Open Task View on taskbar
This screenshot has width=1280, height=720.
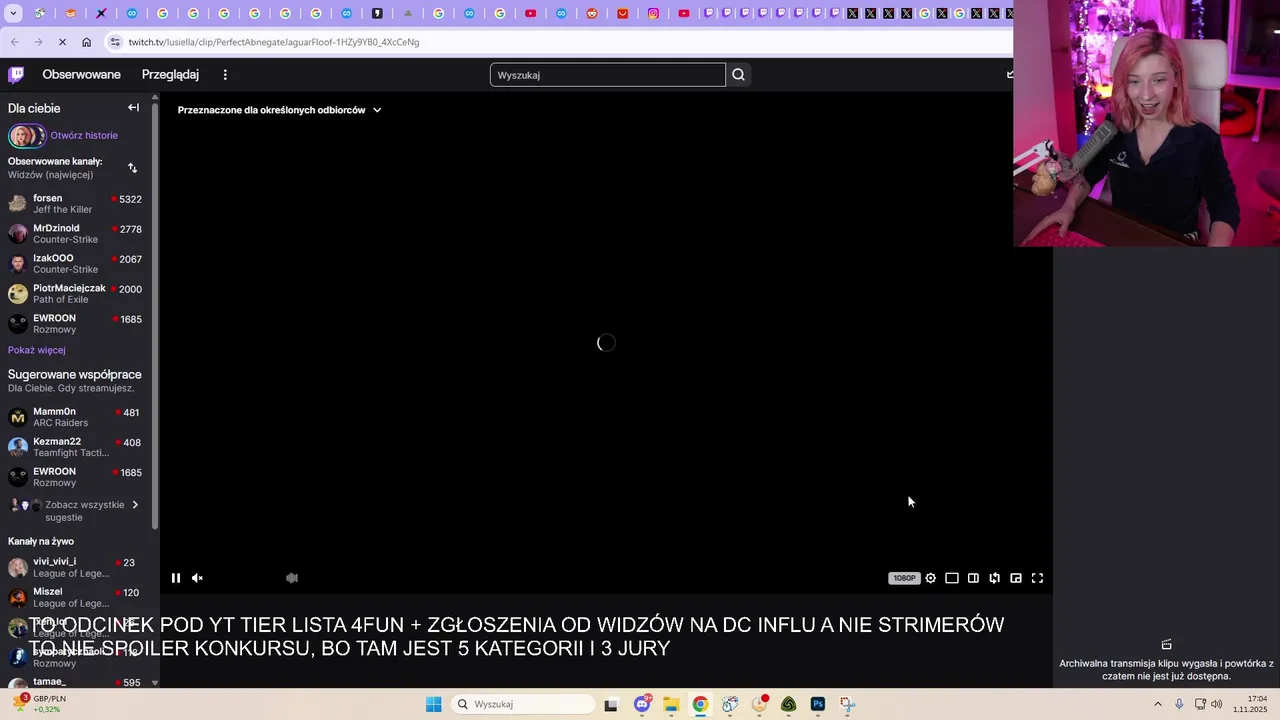(x=611, y=704)
